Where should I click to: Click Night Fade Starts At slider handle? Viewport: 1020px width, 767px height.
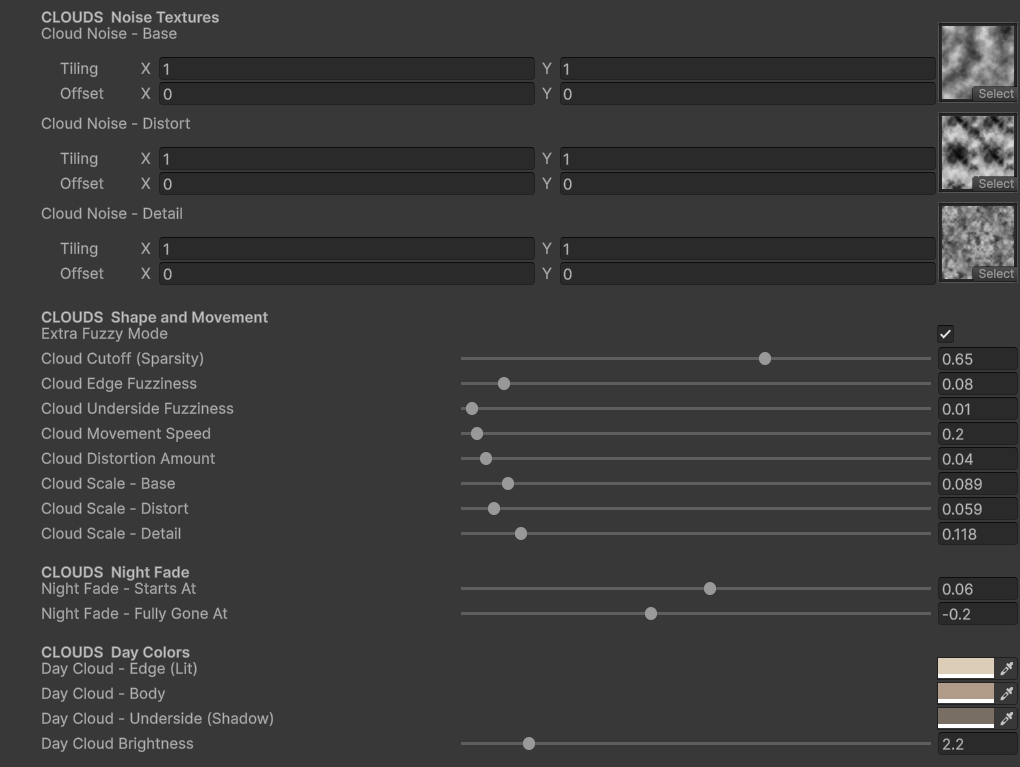(x=710, y=589)
